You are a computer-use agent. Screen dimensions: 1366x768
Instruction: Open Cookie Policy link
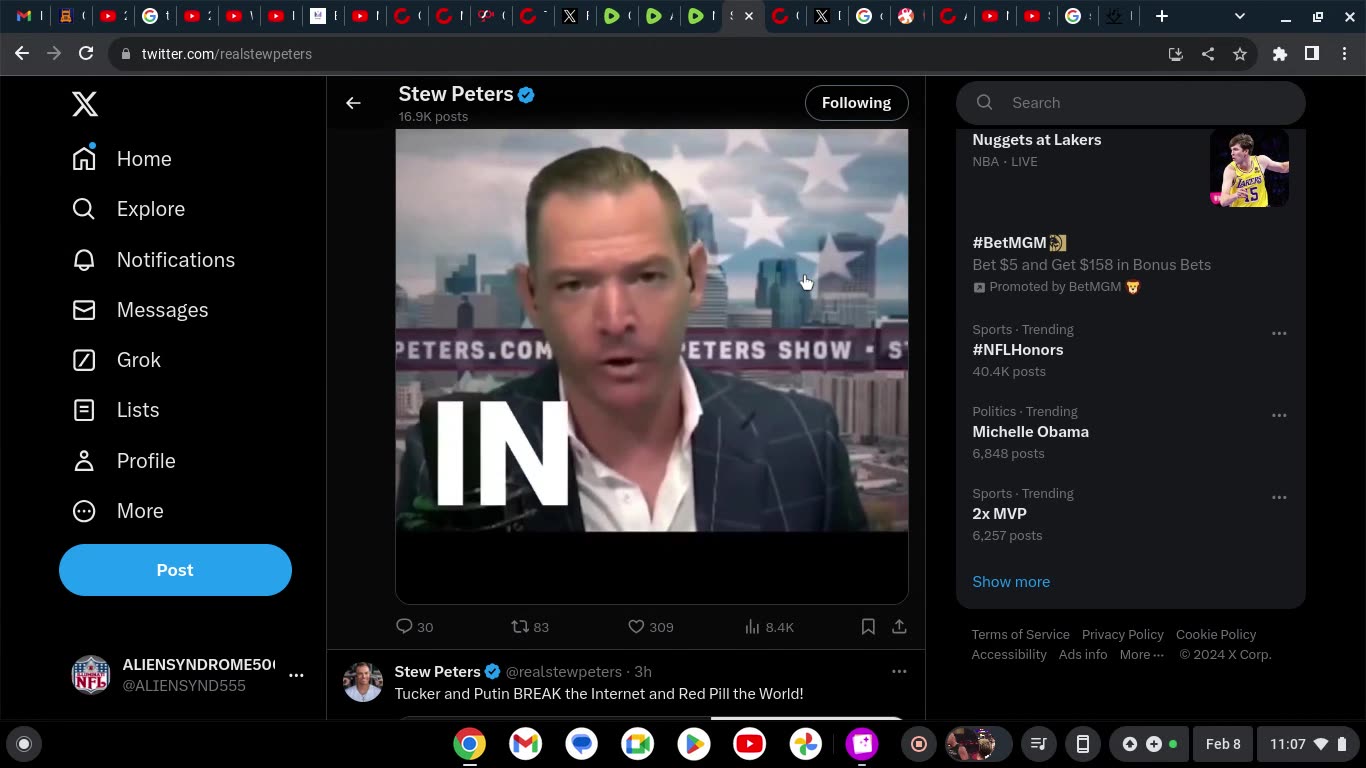pyautogui.click(x=1216, y=635)
